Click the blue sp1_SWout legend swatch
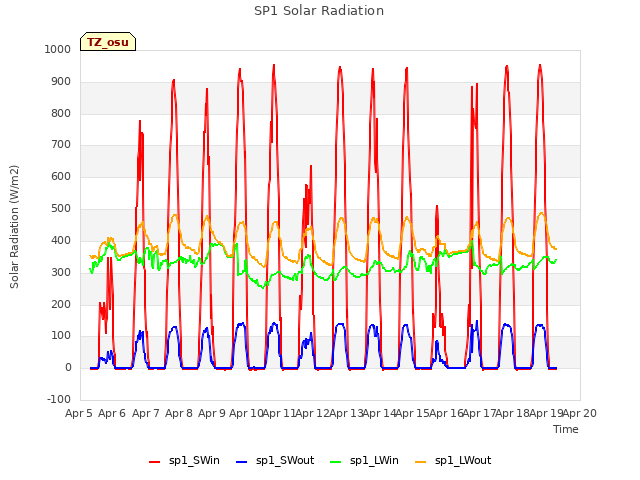The height and width of the screenshot is (480, 640). tap(242, 462)
